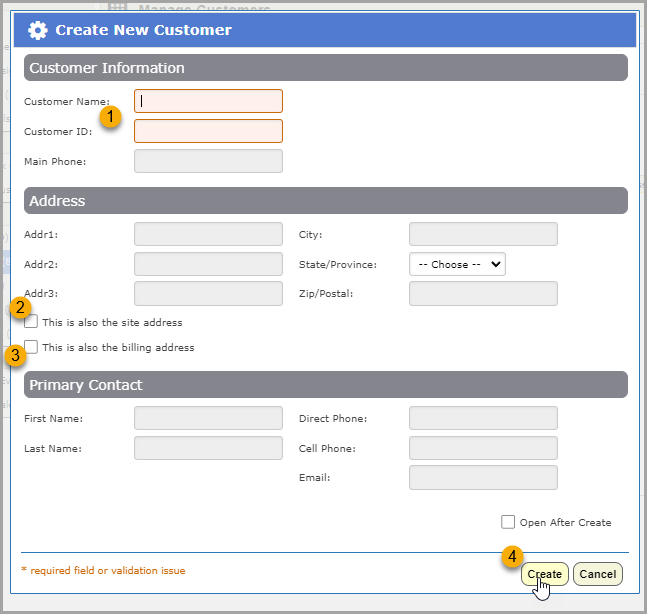
Task: Click the State/Province label
Action: 338,264
